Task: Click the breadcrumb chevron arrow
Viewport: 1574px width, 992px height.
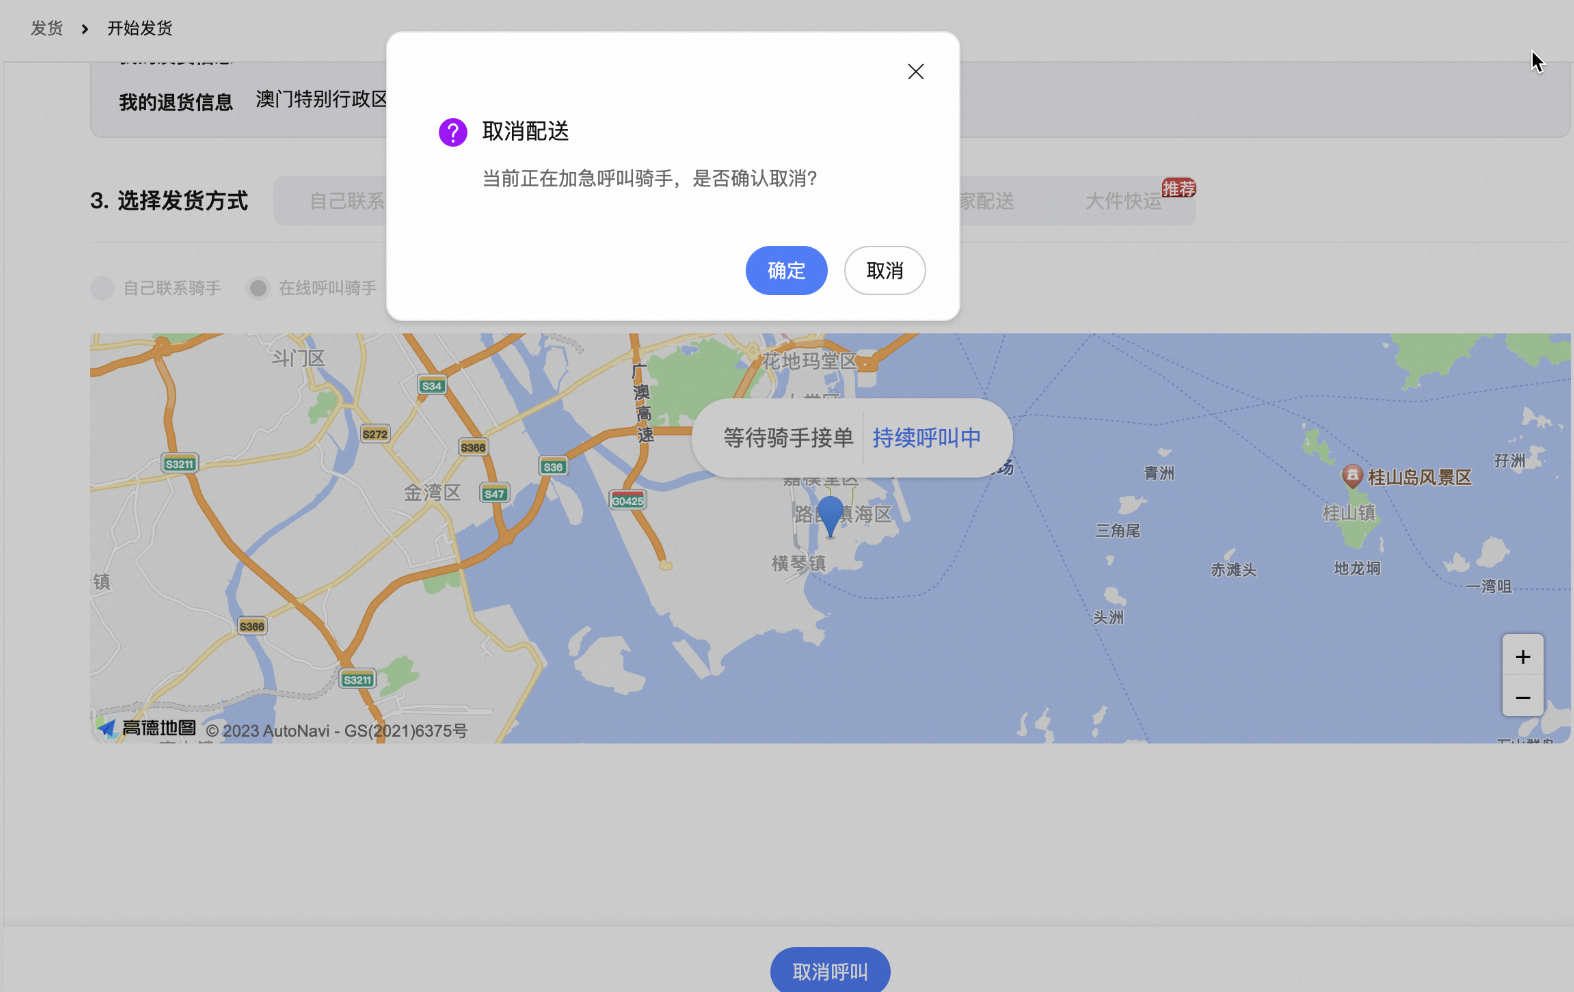Action: tap(85, 29)
